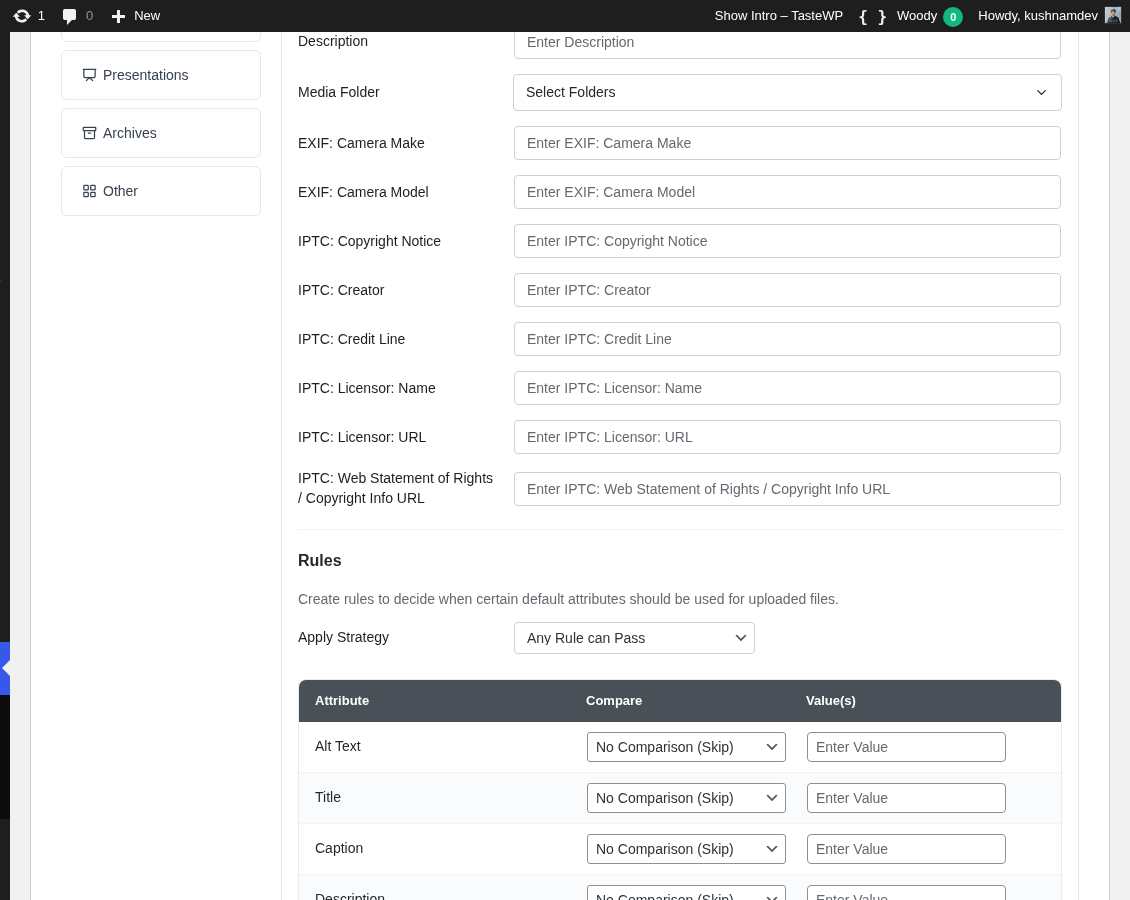Select the Archives category
This screenshot has height=900, width=1130.
tap(130, 133)
